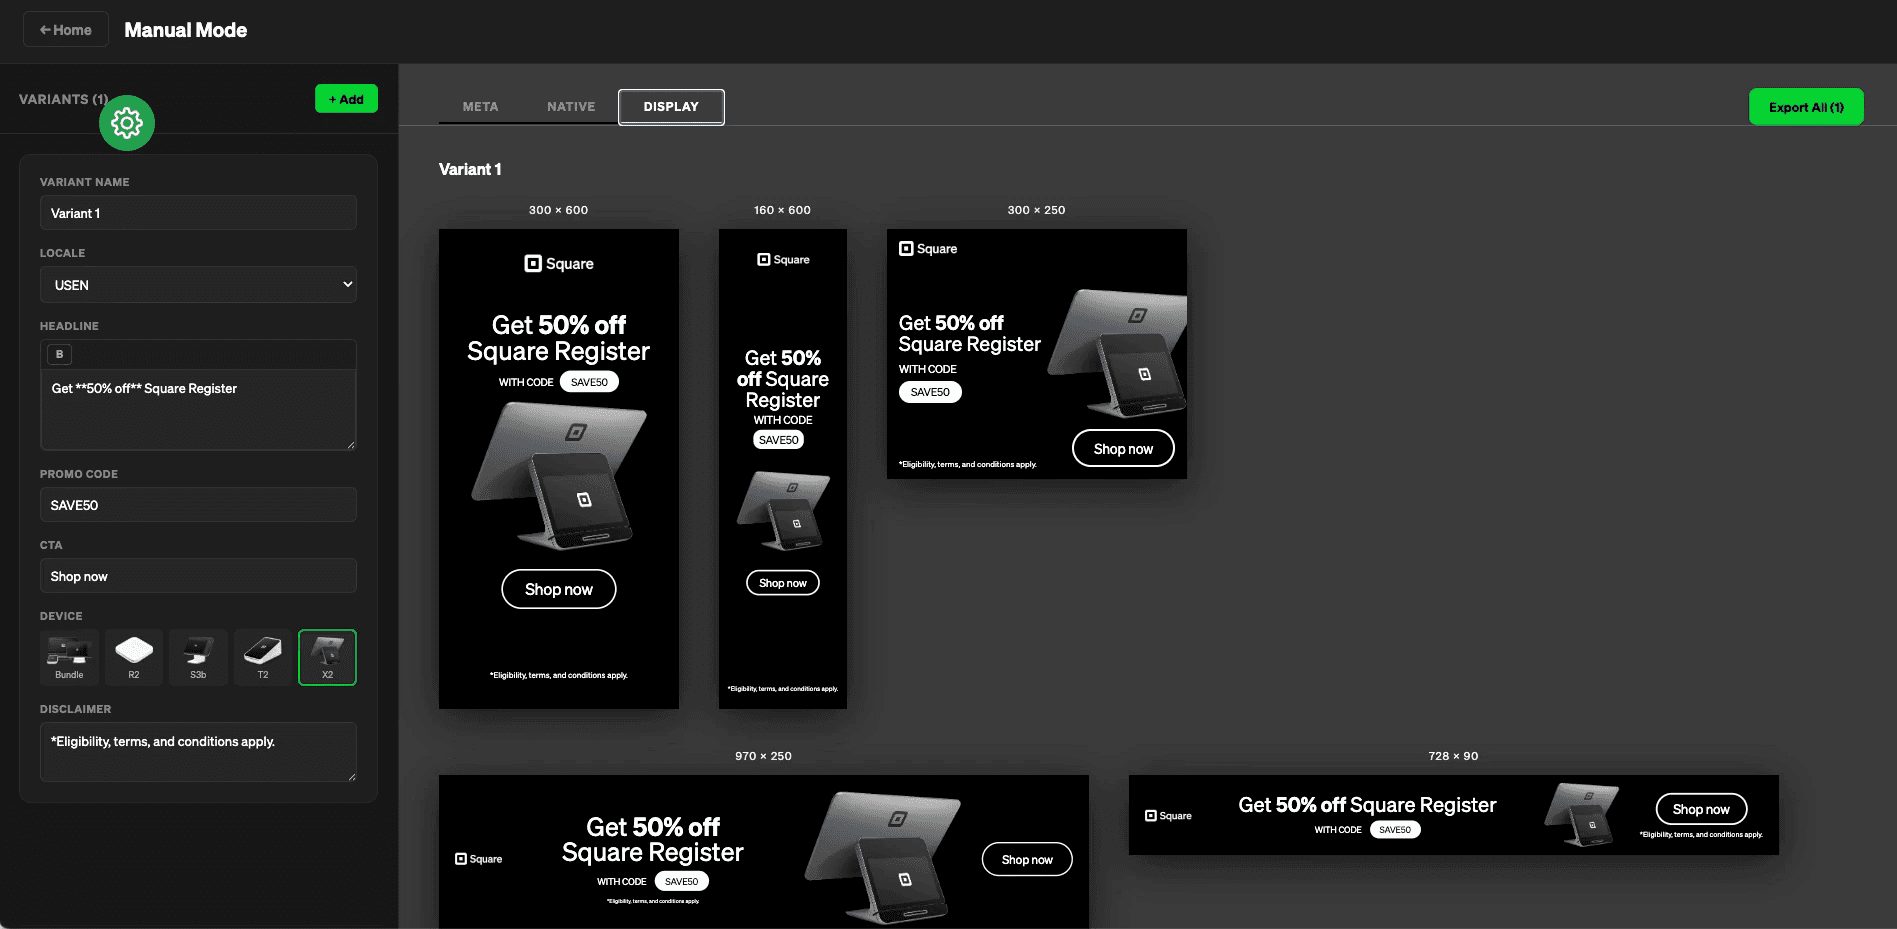Select the R2 device thumbnail
Screen dimensions: 1897x929
pyautogui.click(x=134, y=657)
